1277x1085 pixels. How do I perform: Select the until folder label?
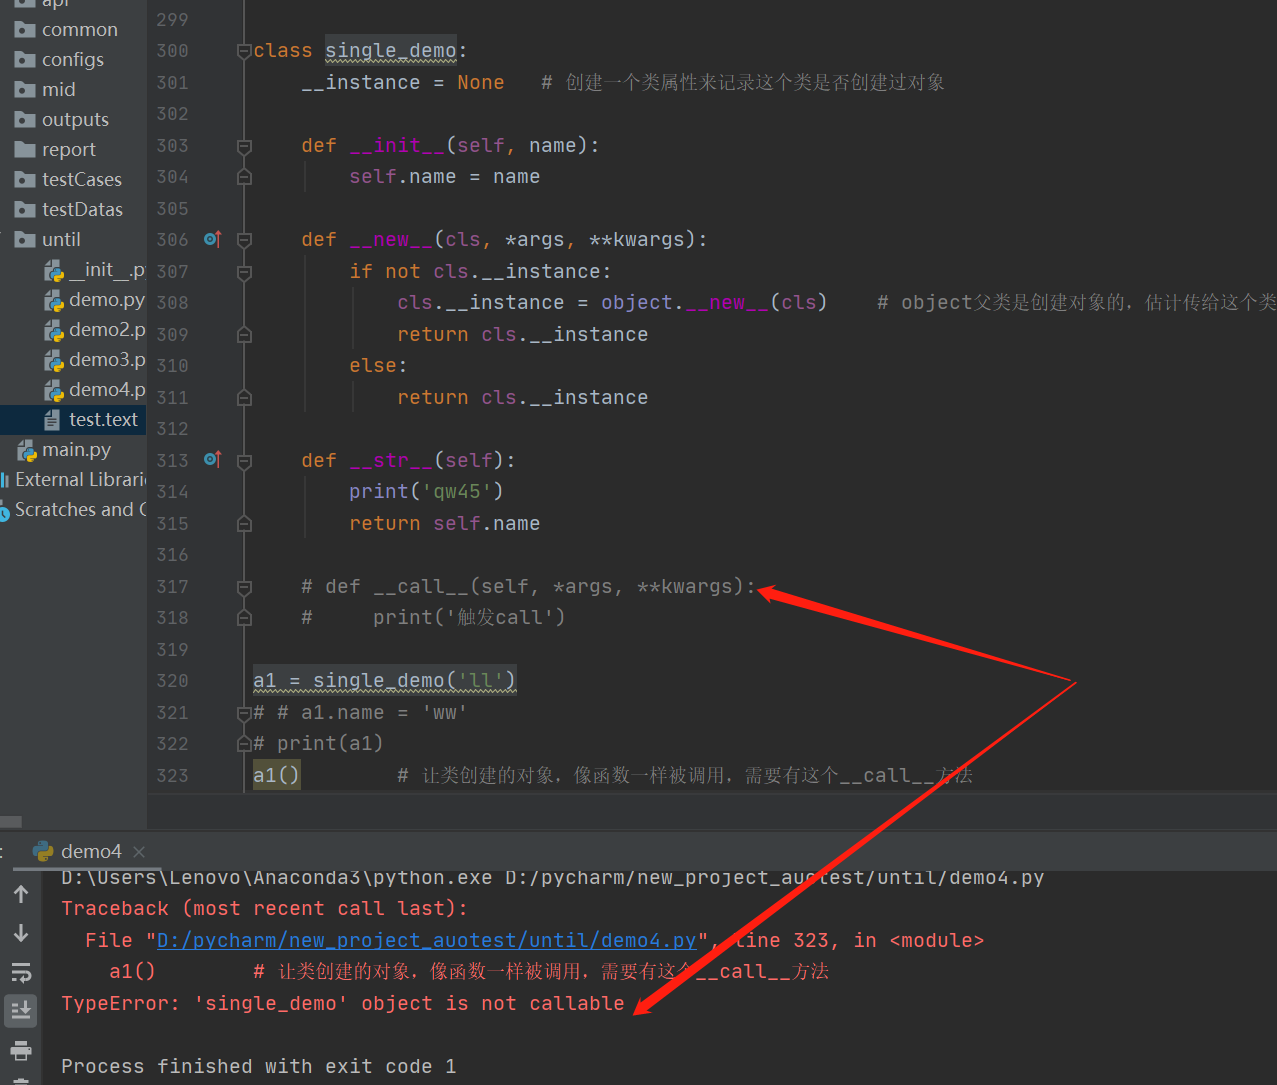click(61, 240)
